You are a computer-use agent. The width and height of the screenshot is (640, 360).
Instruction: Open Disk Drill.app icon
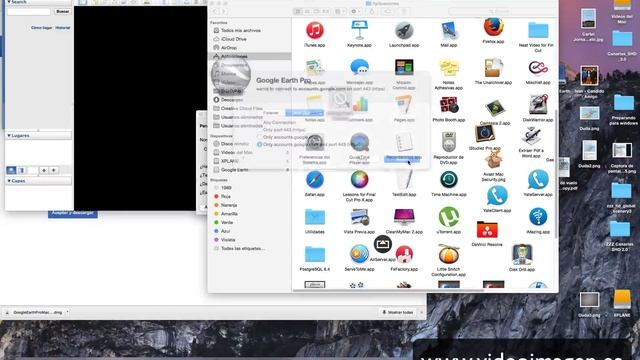[x=522, y=255]
